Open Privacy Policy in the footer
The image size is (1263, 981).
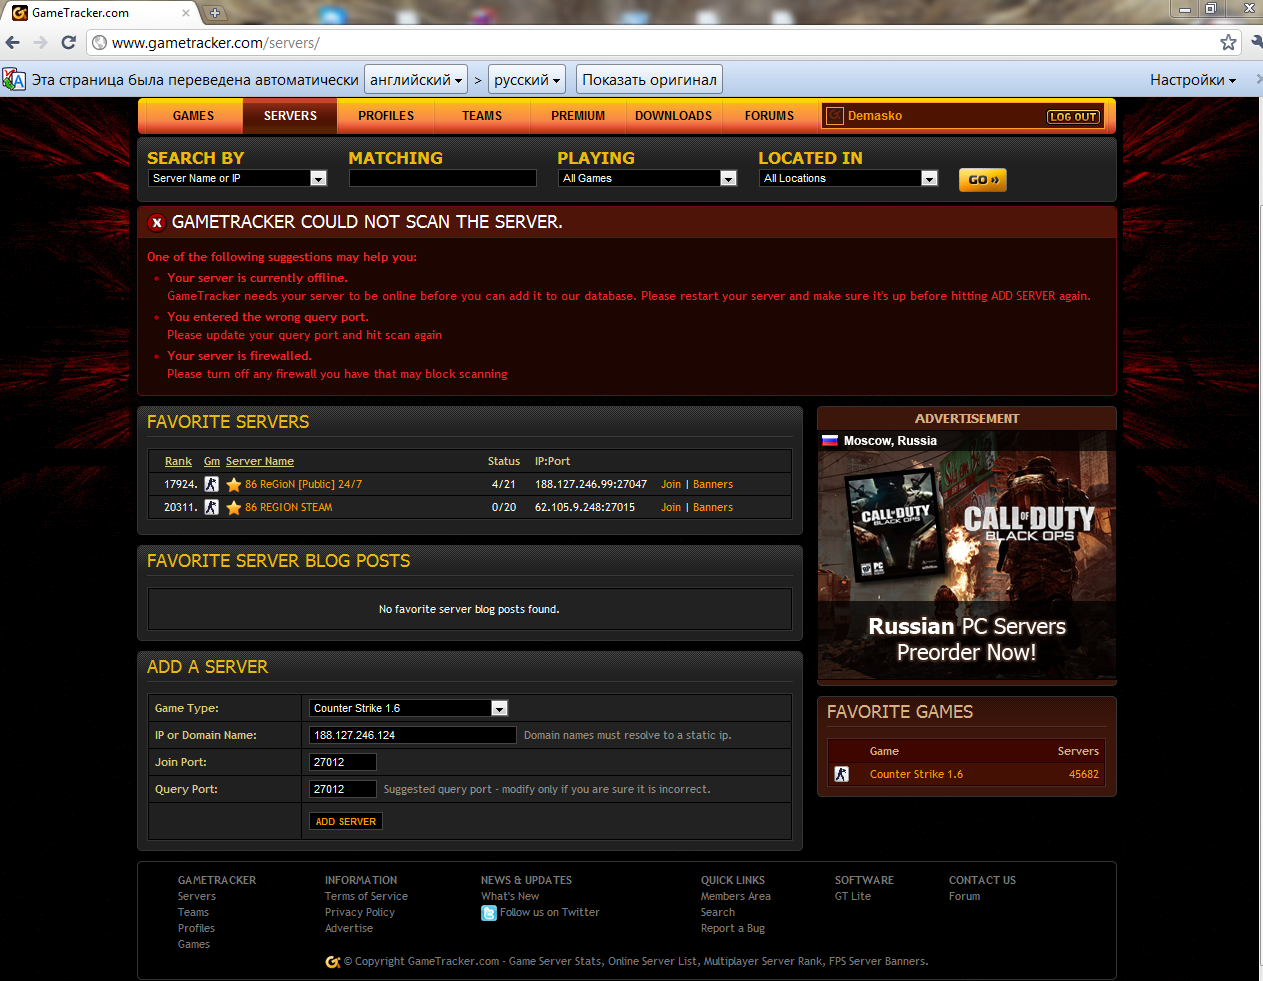pyautogui.click(x=360, y=913)
